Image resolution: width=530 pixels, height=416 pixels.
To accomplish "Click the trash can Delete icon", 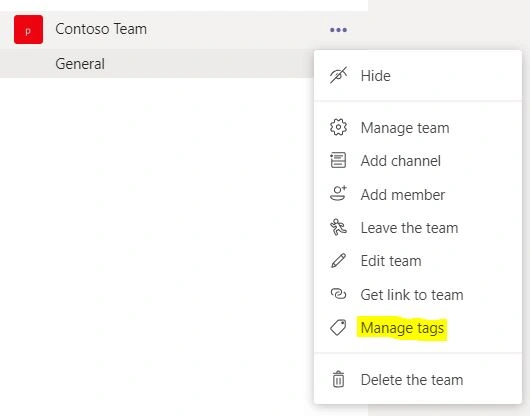I will (338, 379).
